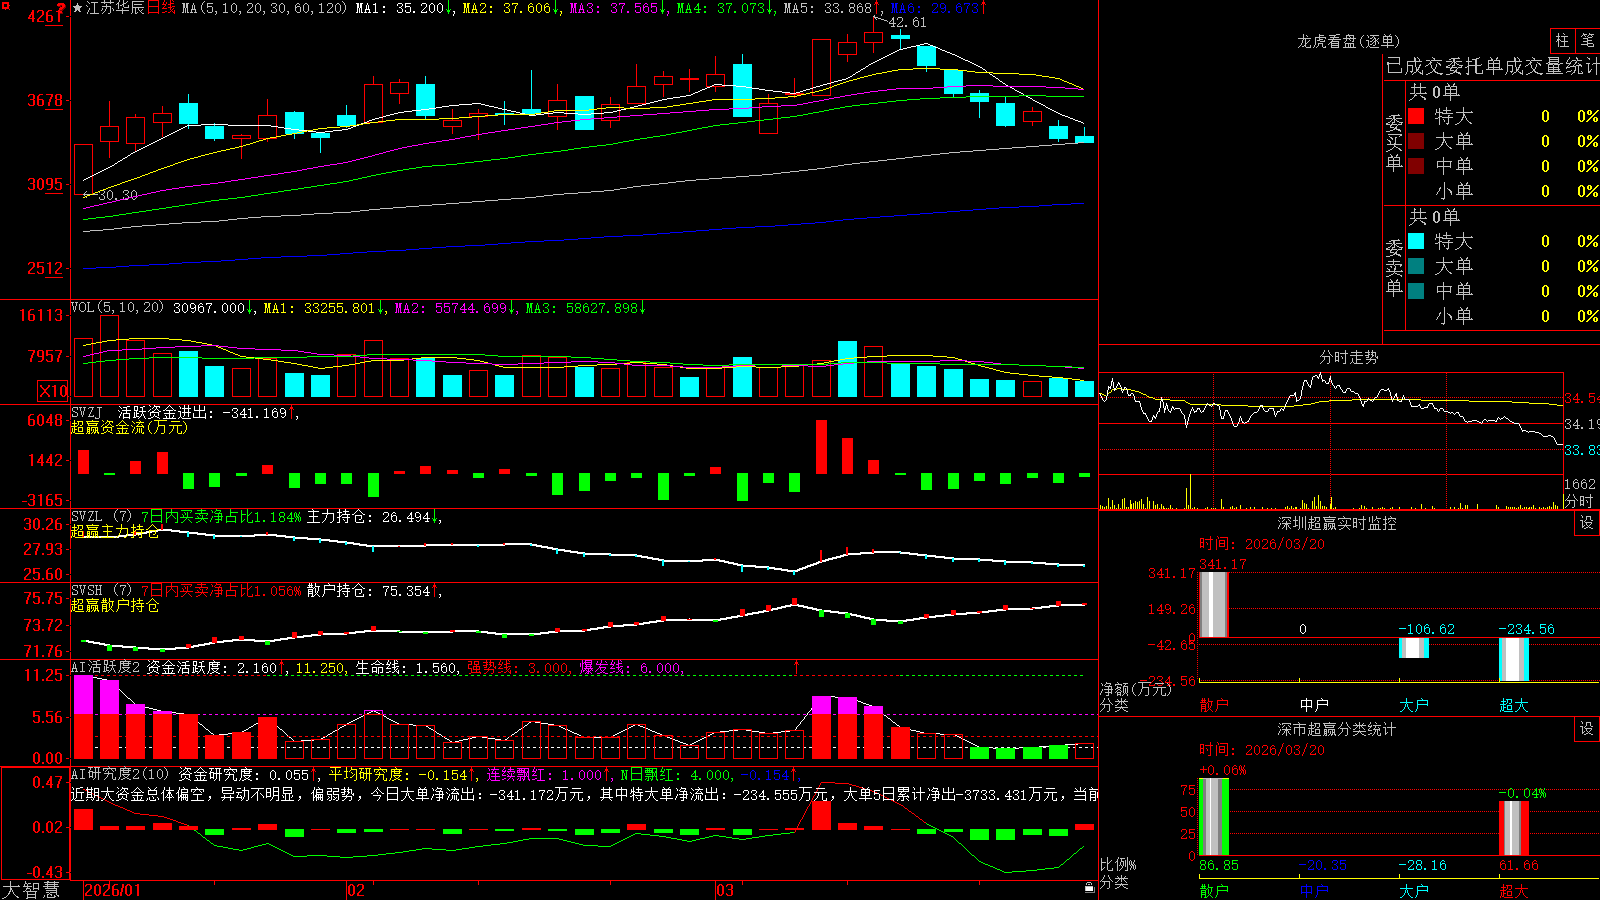Viewport: 1600px width, 900px height.
Task: Click the 分时走势 panel title
Action: 1348,357
